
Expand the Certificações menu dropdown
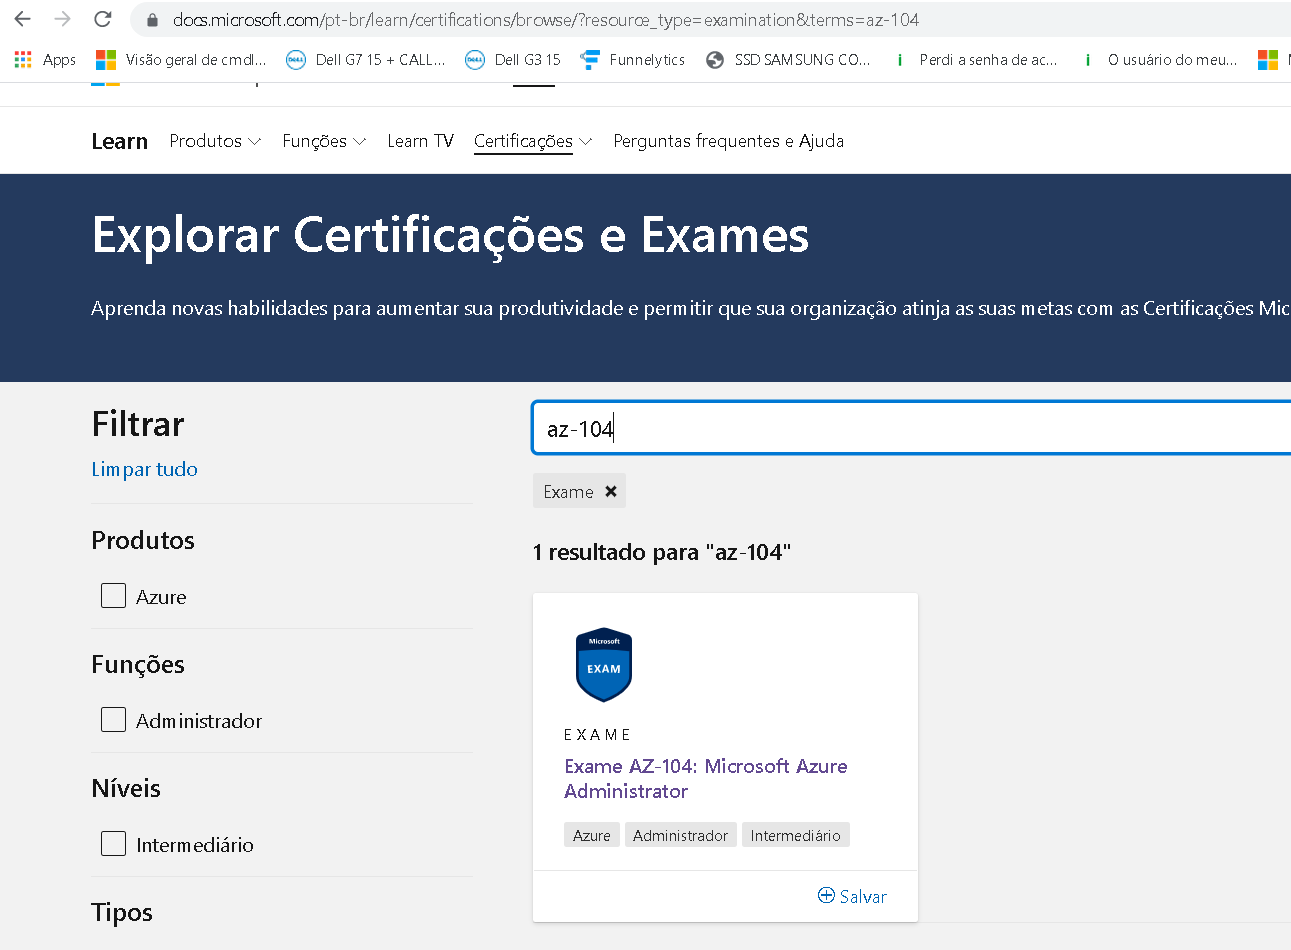533,141
